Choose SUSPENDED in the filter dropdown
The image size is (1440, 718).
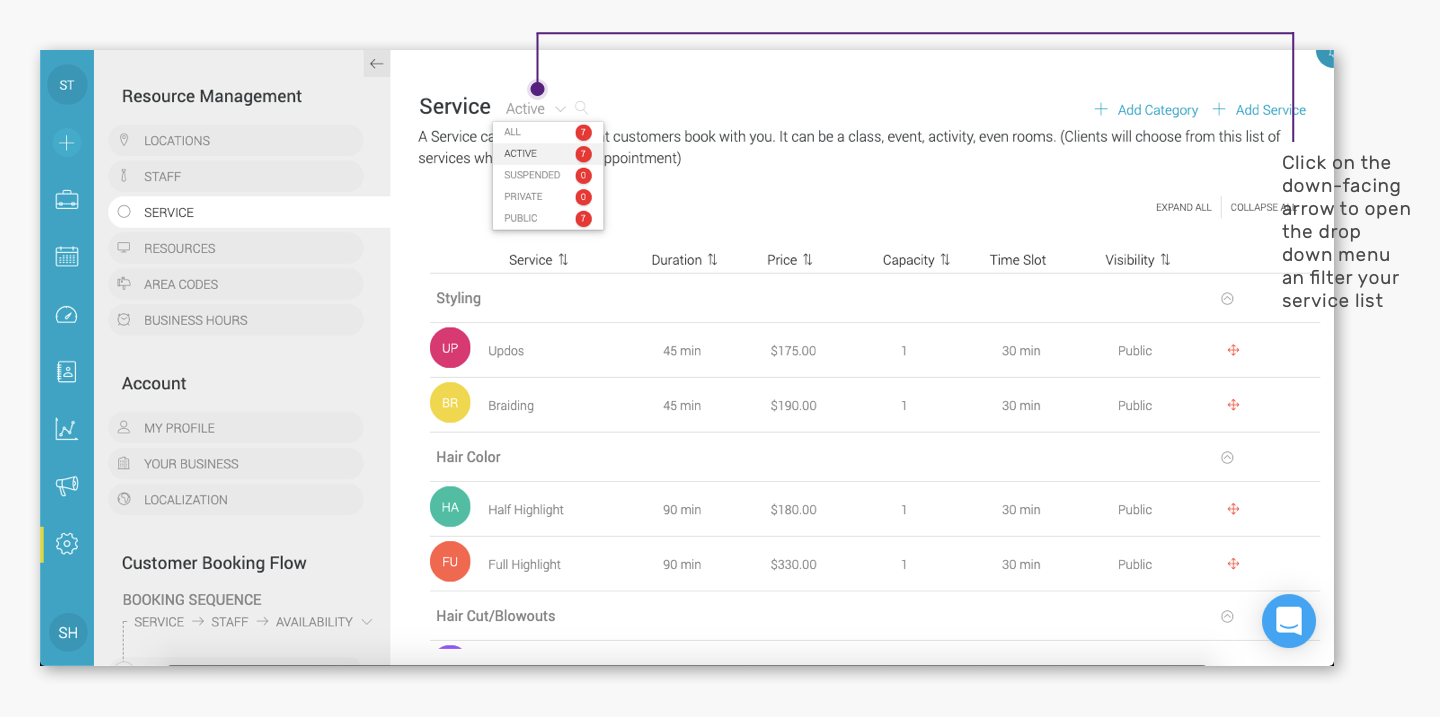click(548, 175)
